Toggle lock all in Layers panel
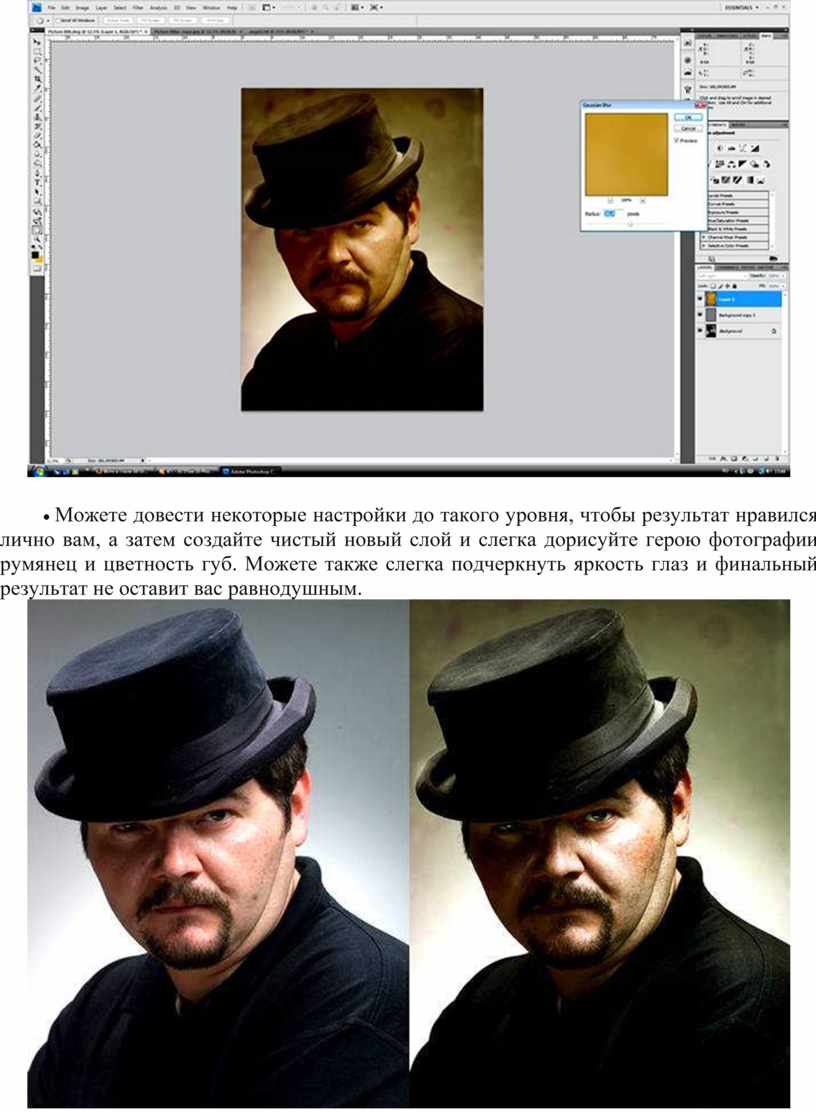This screenshot has height=1112, width=816. [734, 286]
